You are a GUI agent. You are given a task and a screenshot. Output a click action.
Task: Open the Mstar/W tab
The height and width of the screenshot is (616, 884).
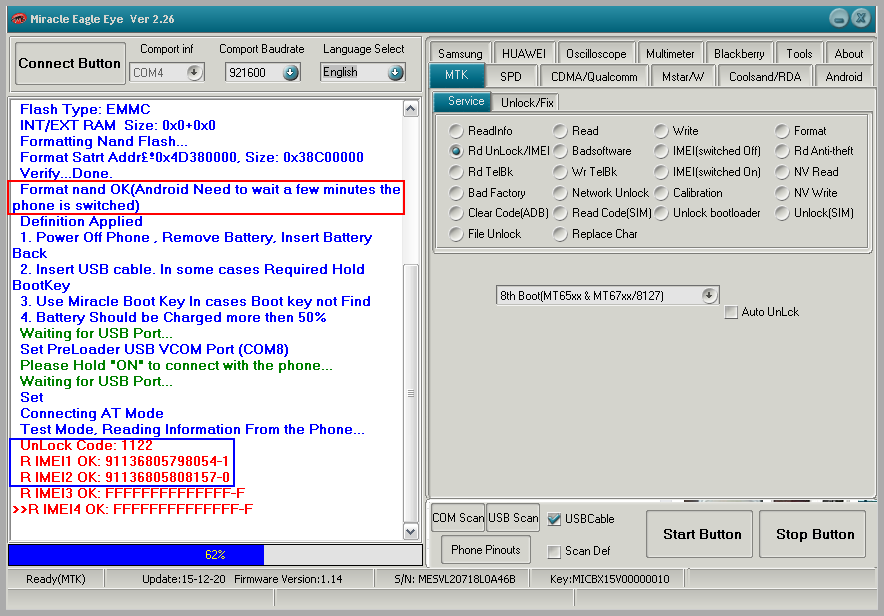(683, 76)
